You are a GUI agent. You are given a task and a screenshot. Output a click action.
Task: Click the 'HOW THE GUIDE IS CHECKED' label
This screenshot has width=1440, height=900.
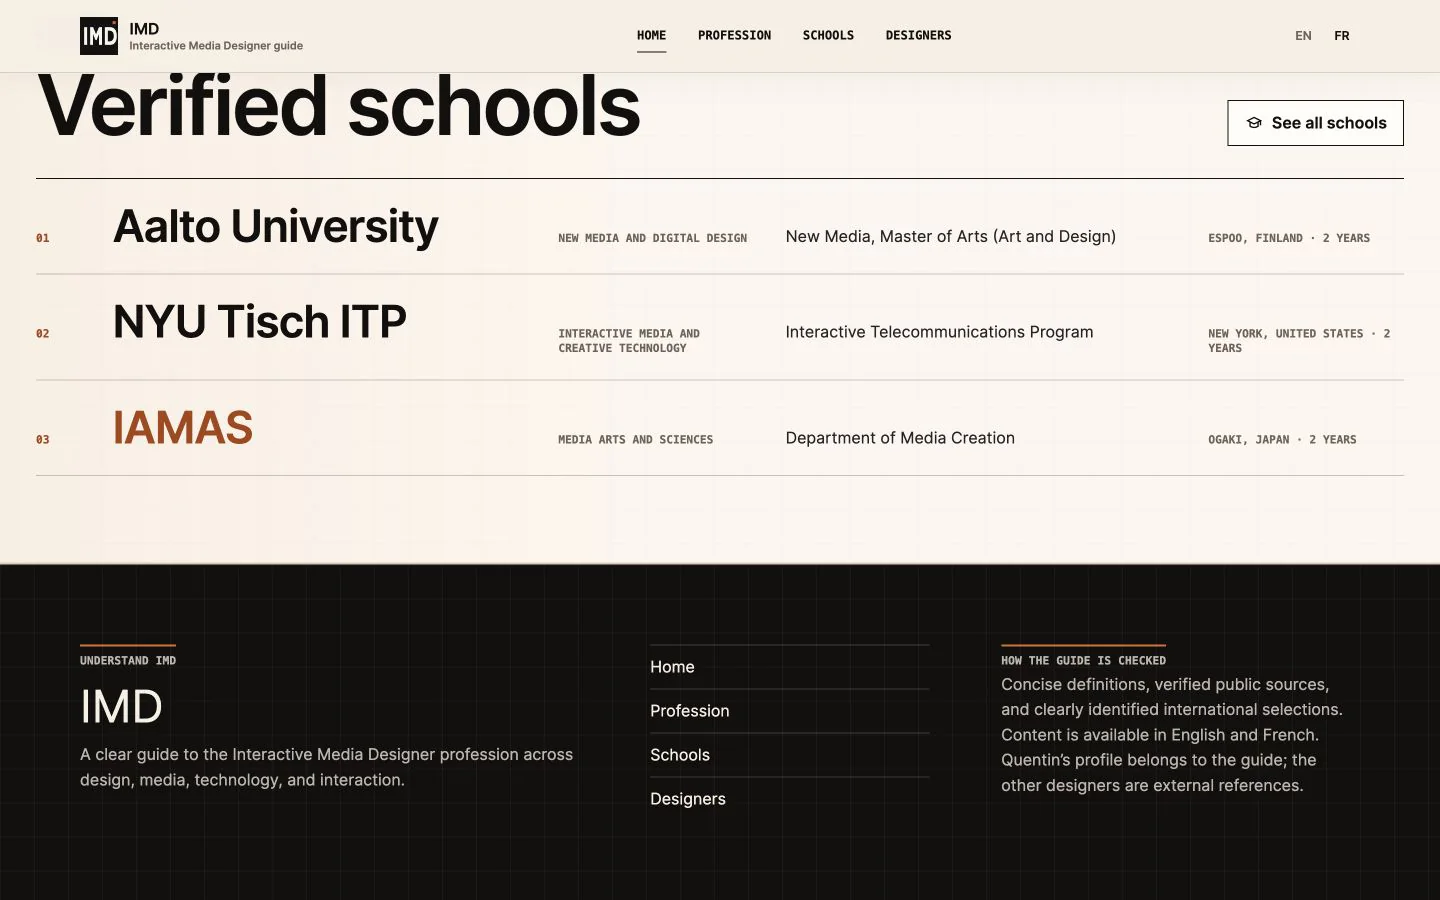pos(1084,661)
